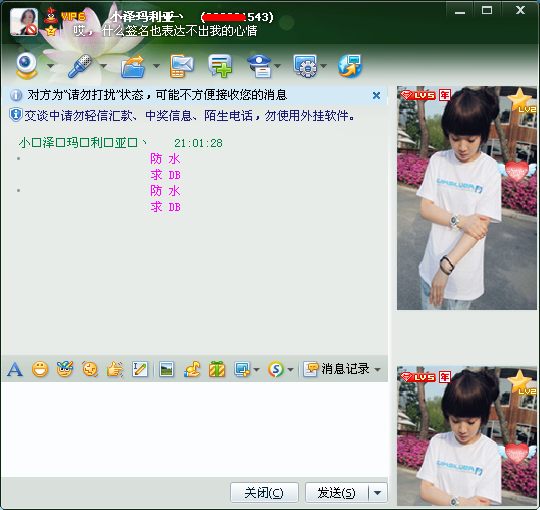Click the LV2 star badge on upper show
The width and height of the screenshot is (540, 510).
[522, 100]
